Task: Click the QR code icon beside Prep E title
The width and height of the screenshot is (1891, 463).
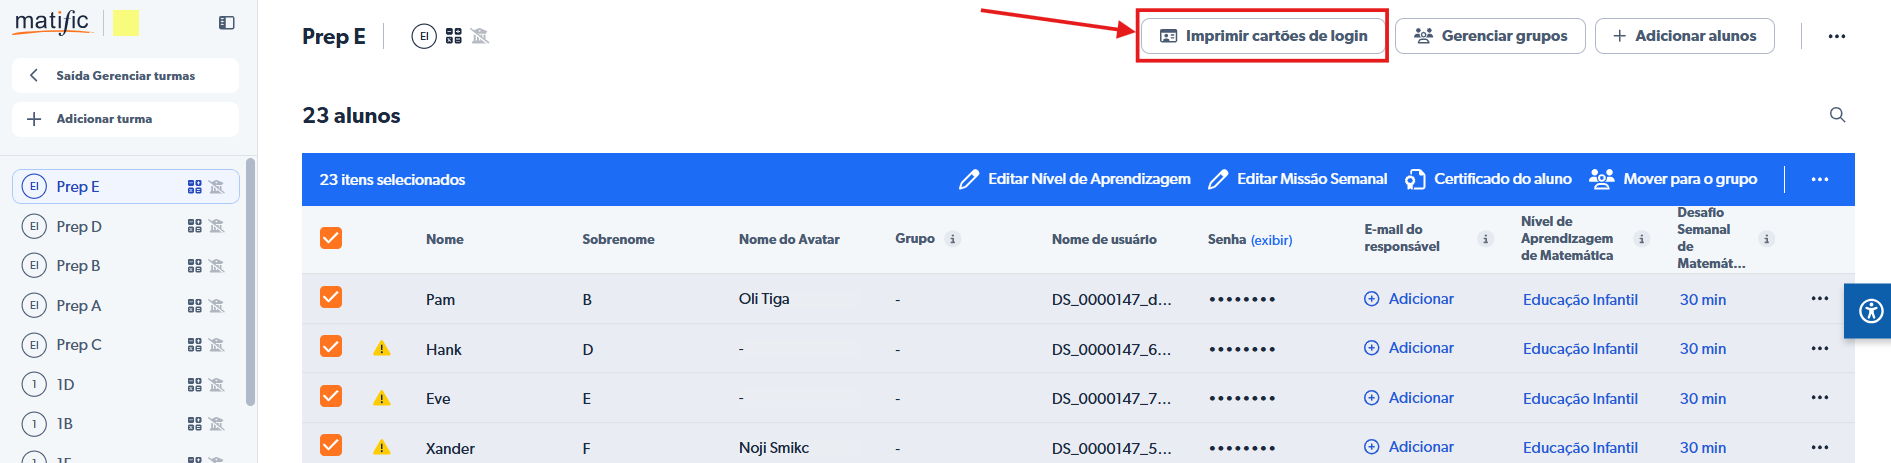Action: [454, 36]
